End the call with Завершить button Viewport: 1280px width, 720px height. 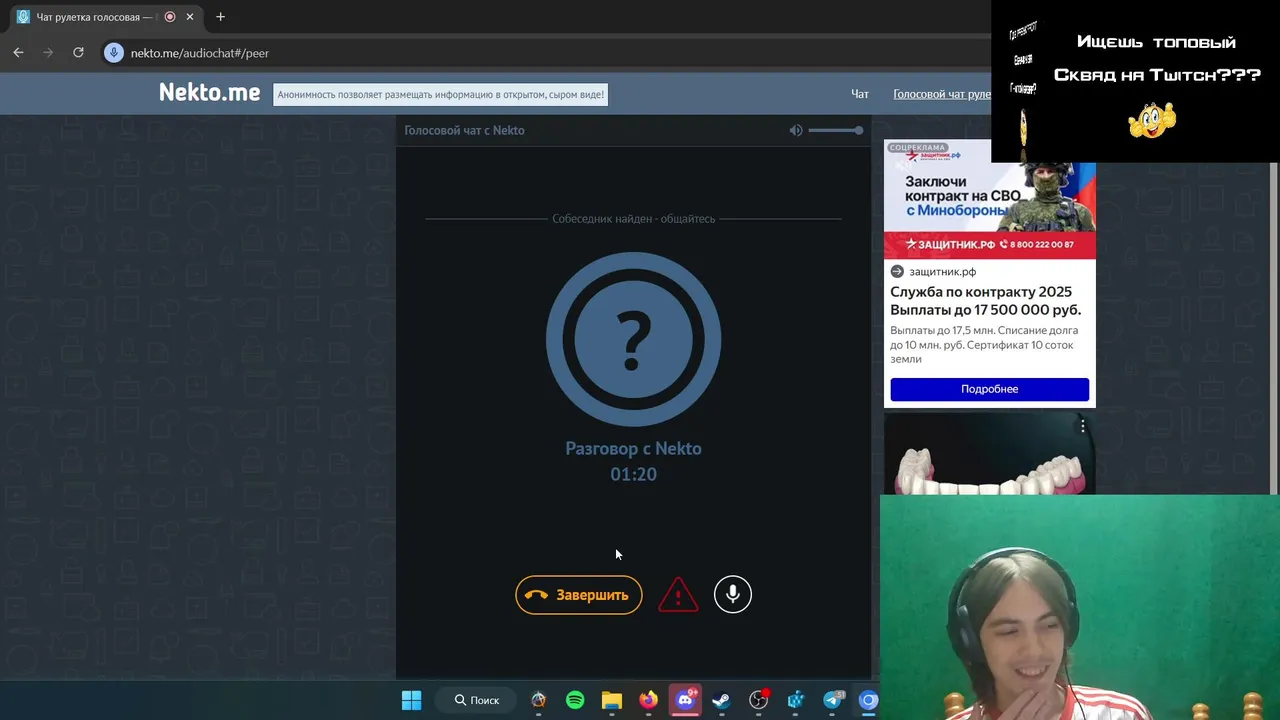pyautogui.click(x=579, y=595)
